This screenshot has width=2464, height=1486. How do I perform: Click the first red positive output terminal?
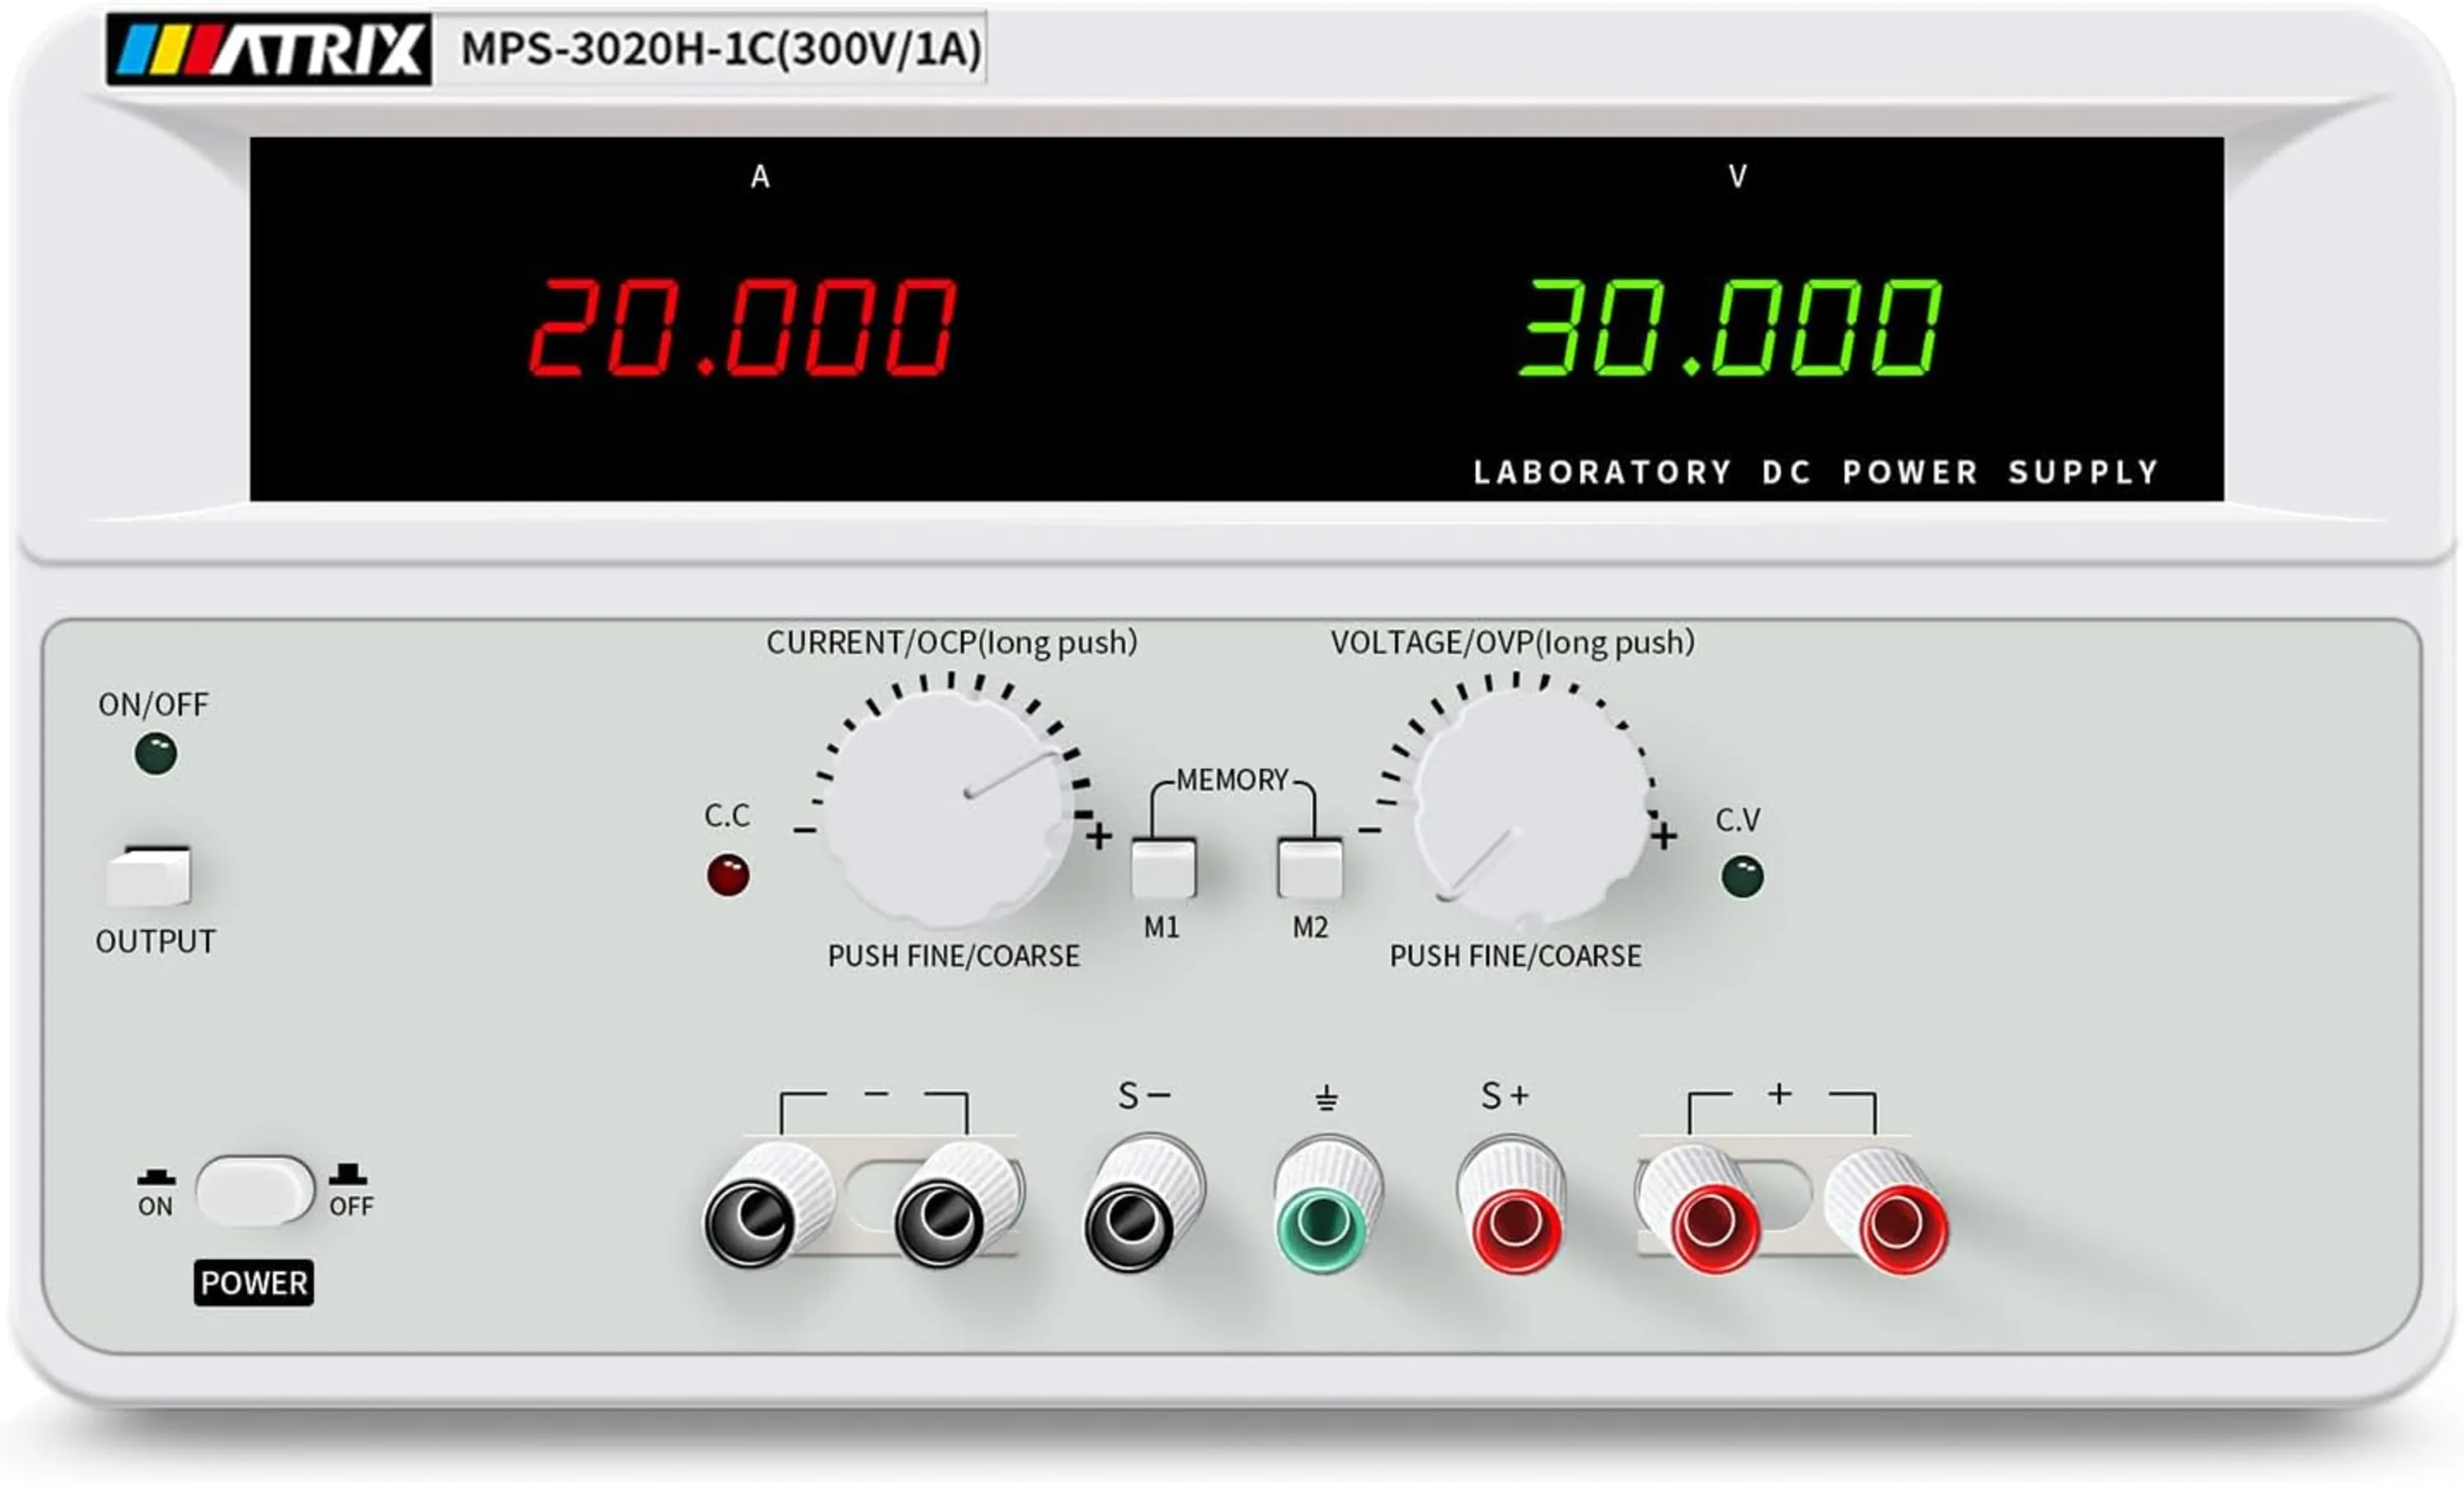coord(1712,1222)
